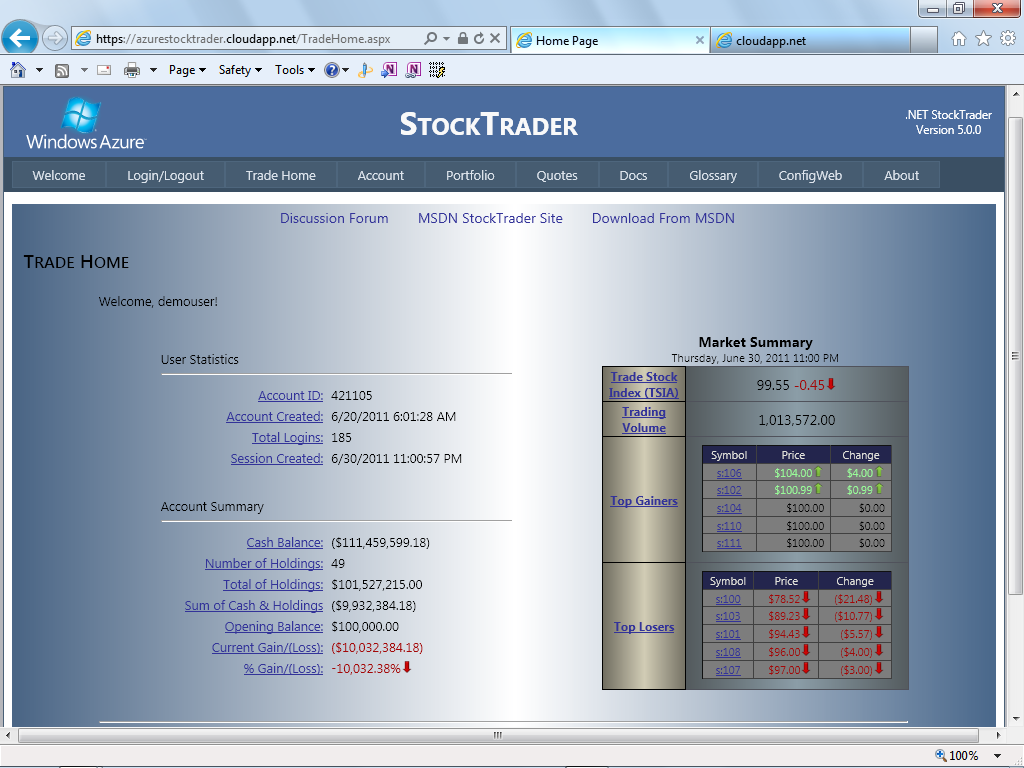
Task: Open the s:106 top gainer symbol link
Action: (x=729, y=473)
